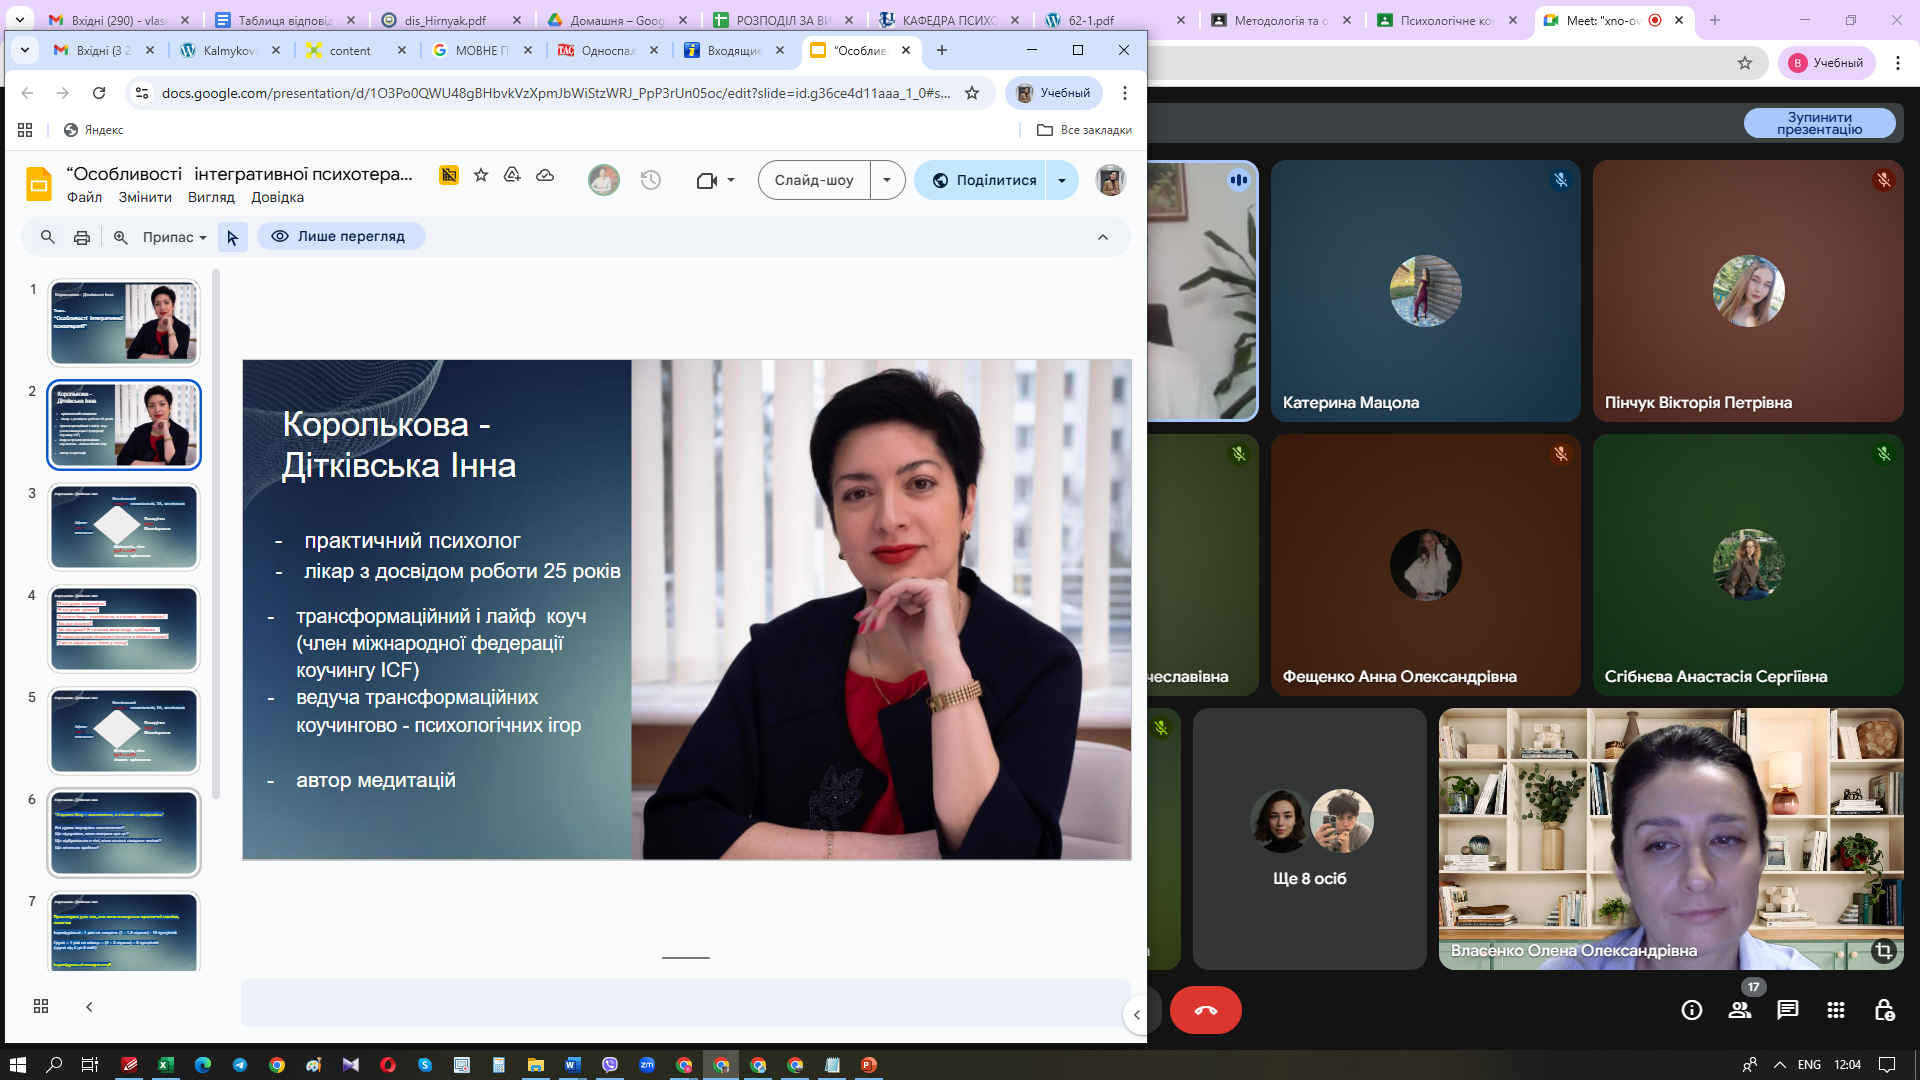Open grid view of slides
Image resolution: width=1920 pixels, height=1080 pixels.
41,1006
